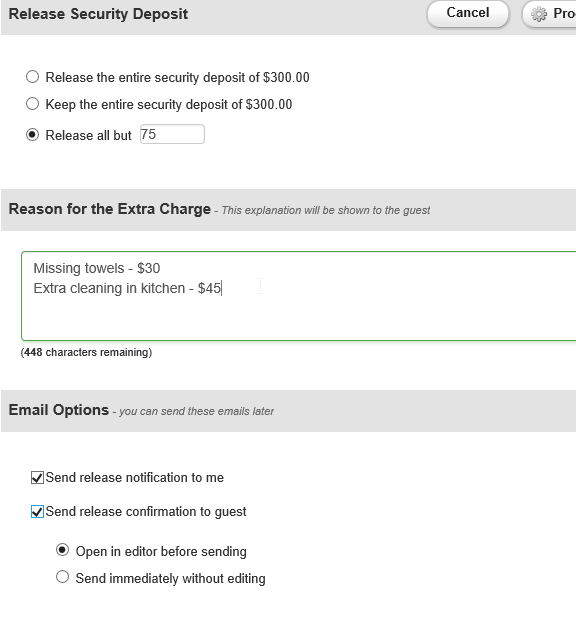Click 'you can send these emails later' note
This screenshot has width=576, height=625.
click(197, 411)
